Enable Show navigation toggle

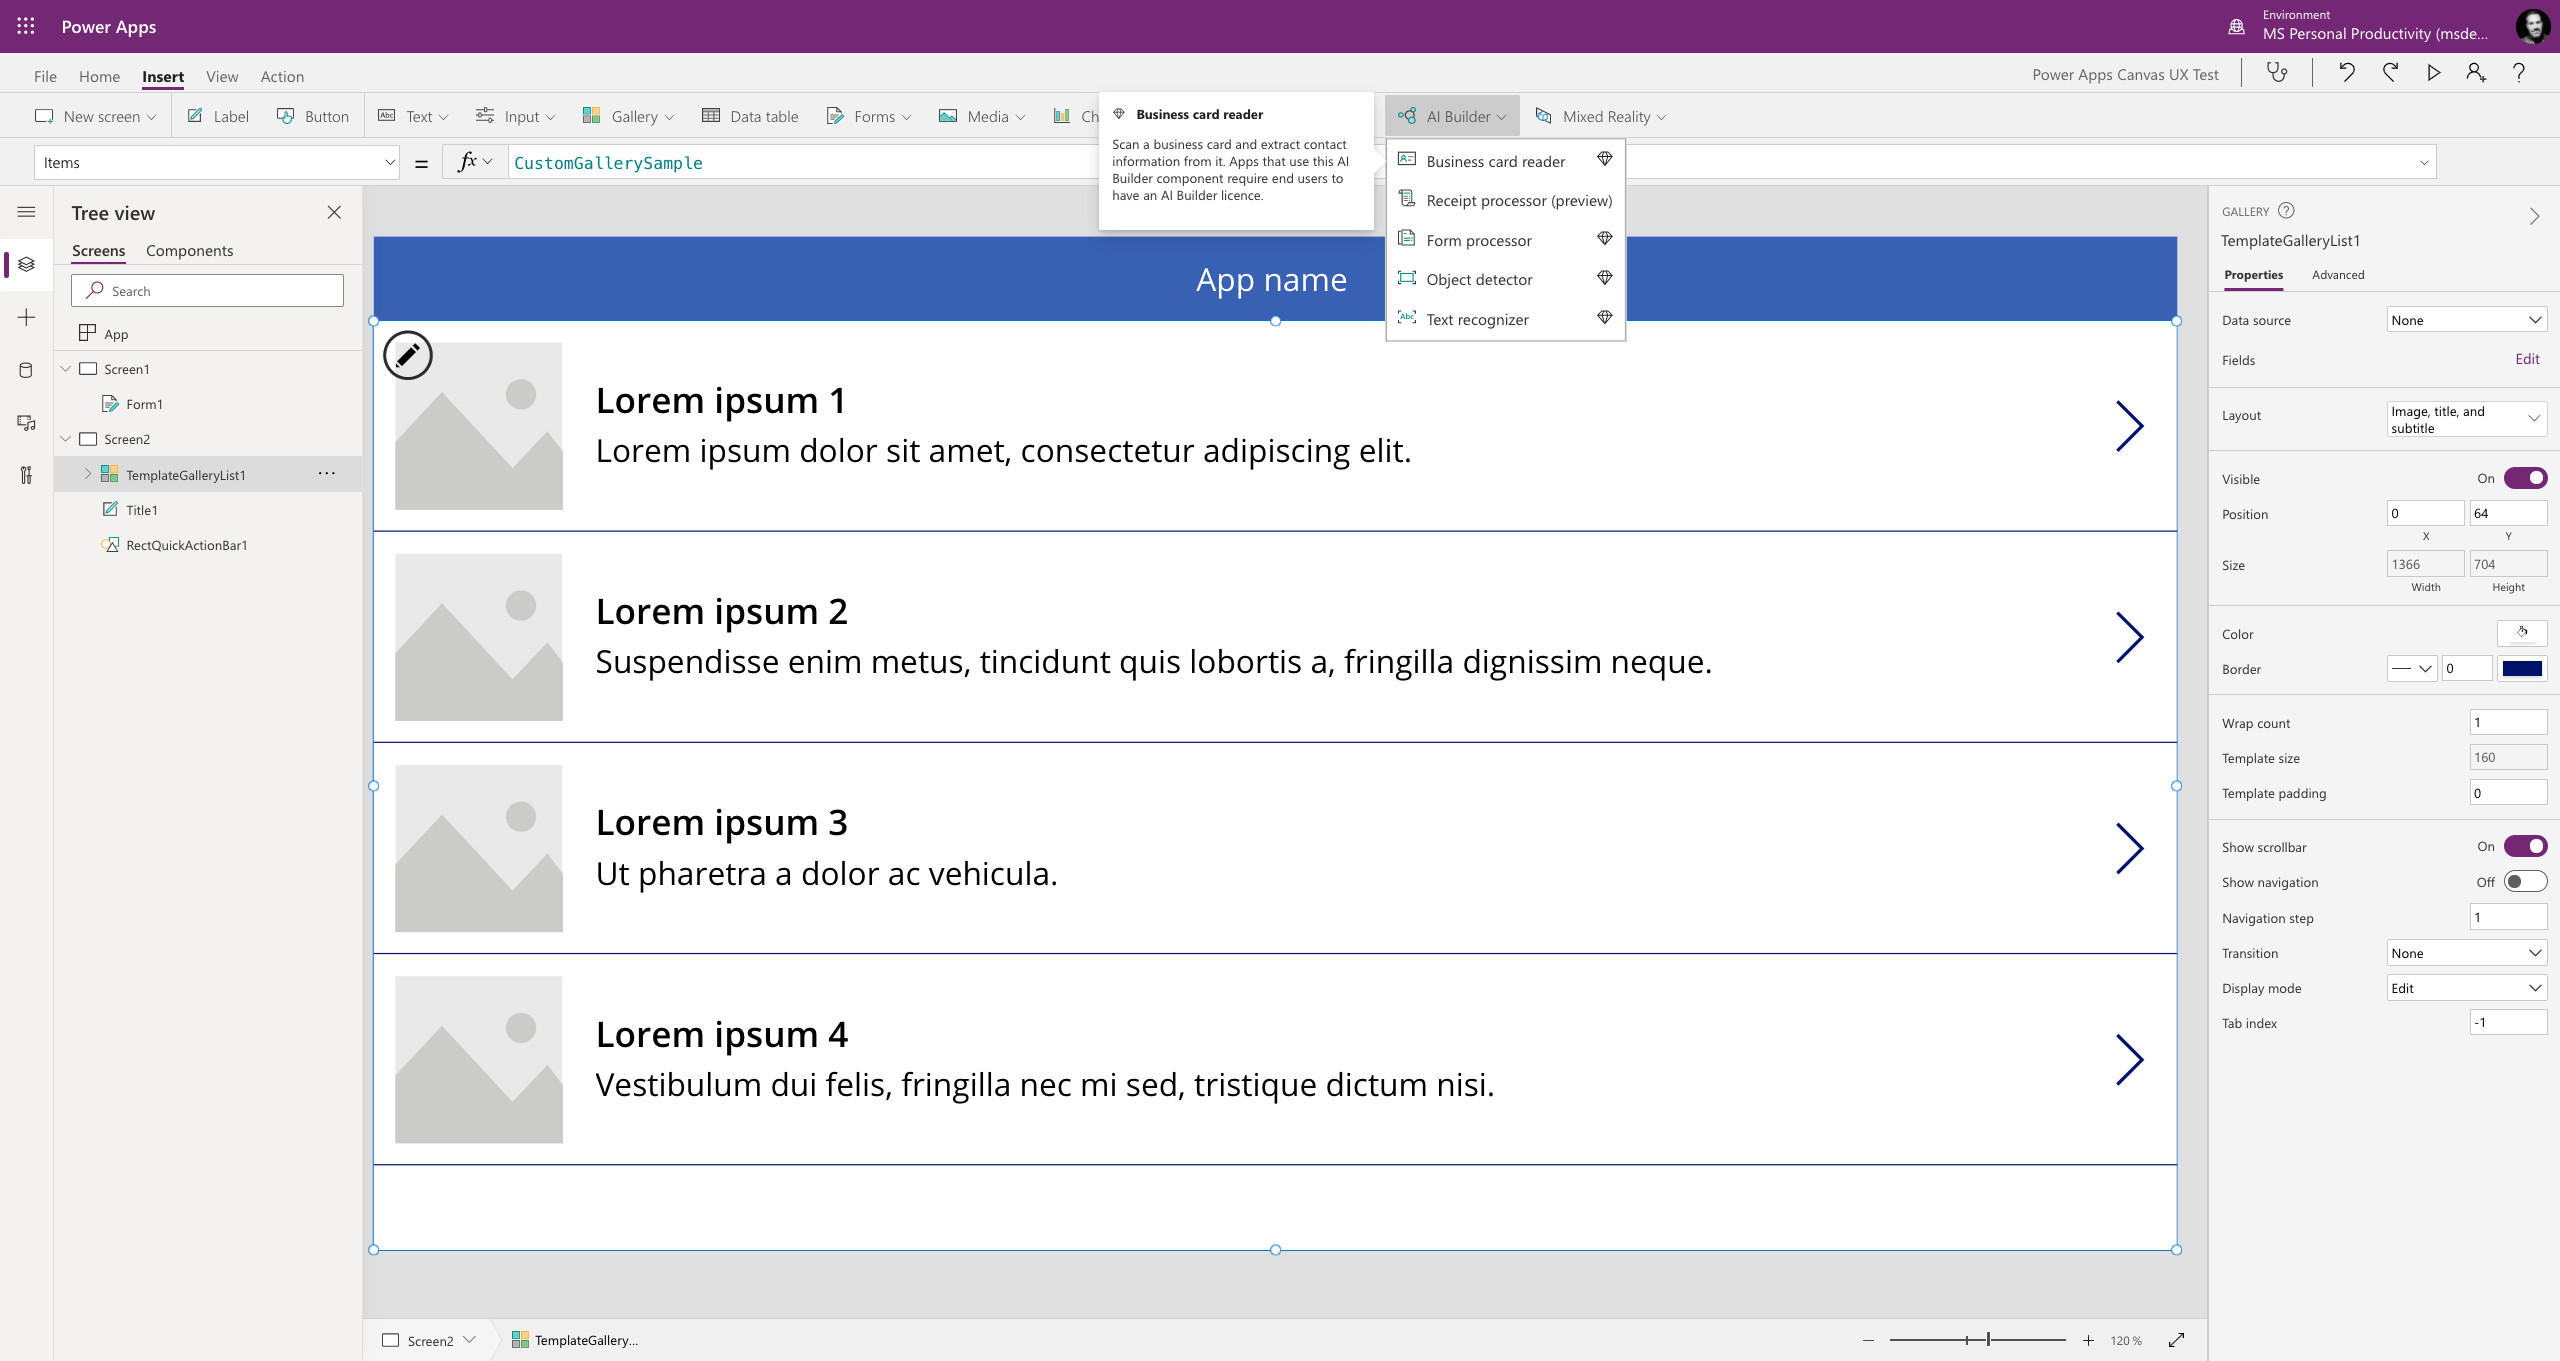[x=2526, y=881]
